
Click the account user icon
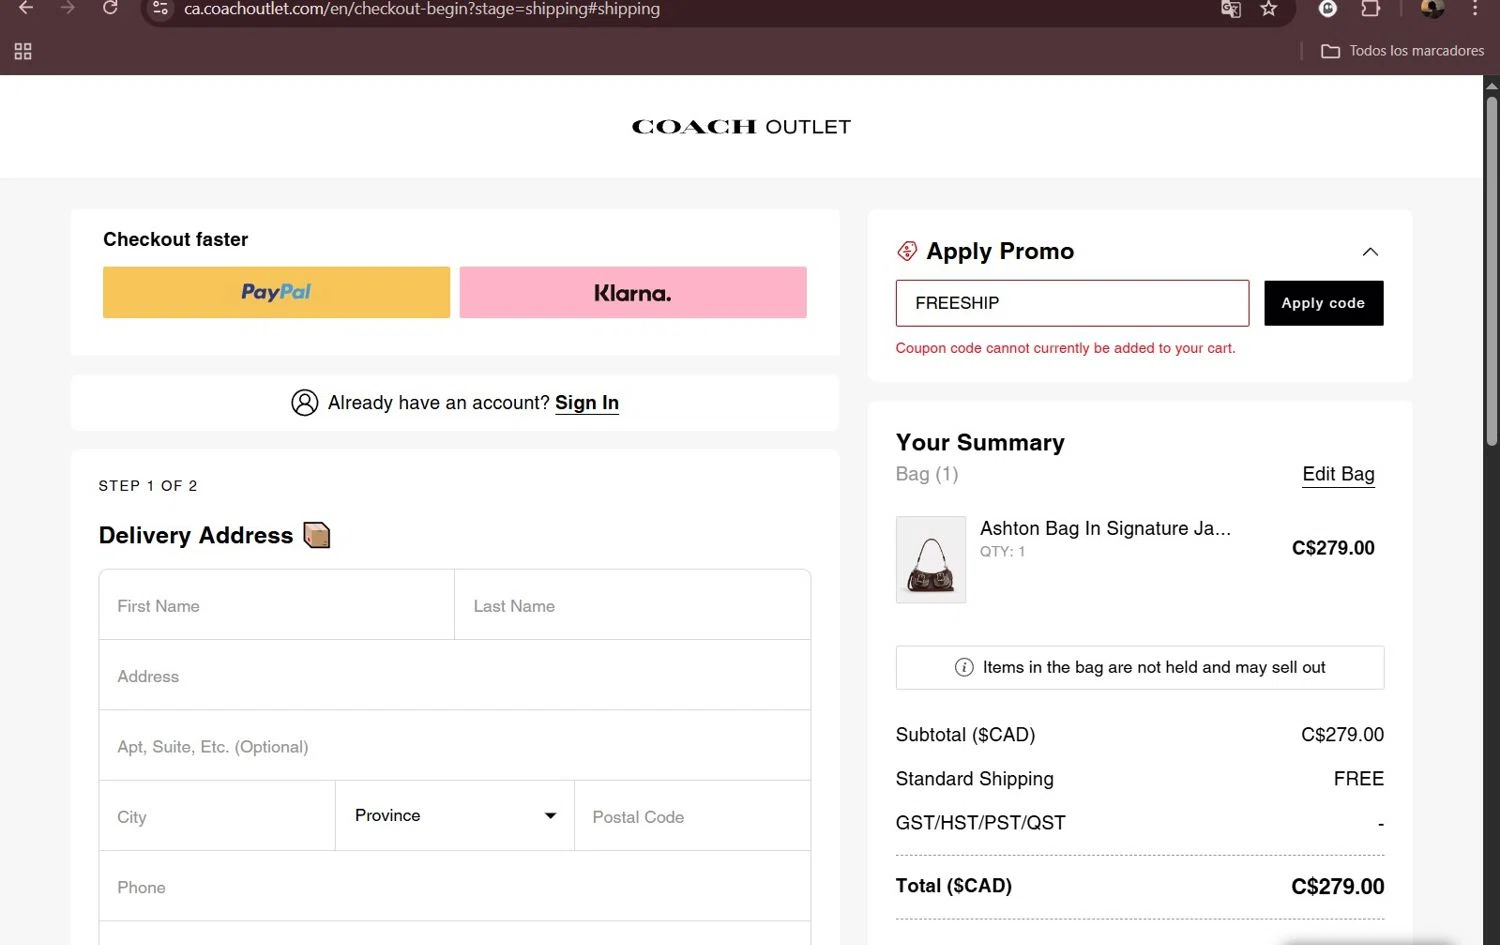(305, 403)
